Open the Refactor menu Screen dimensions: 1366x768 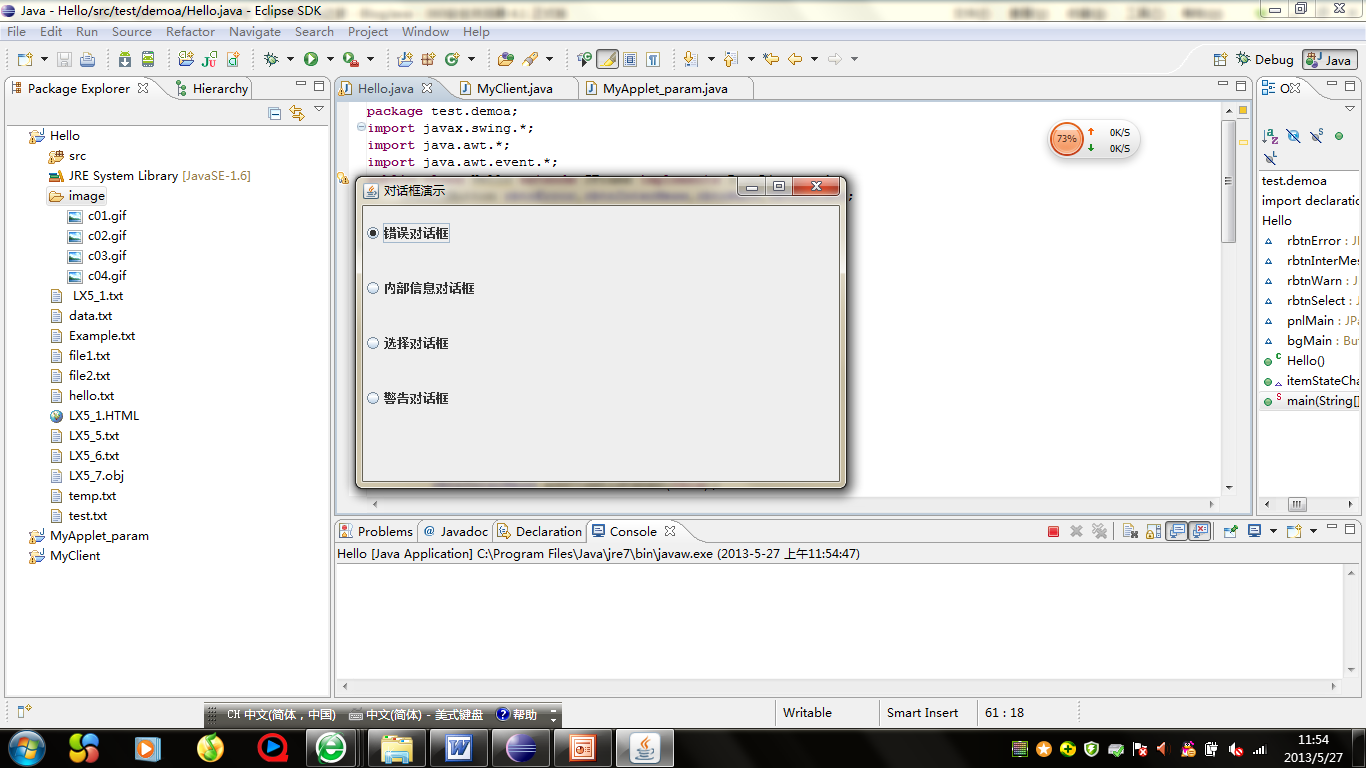coord(190,32)
